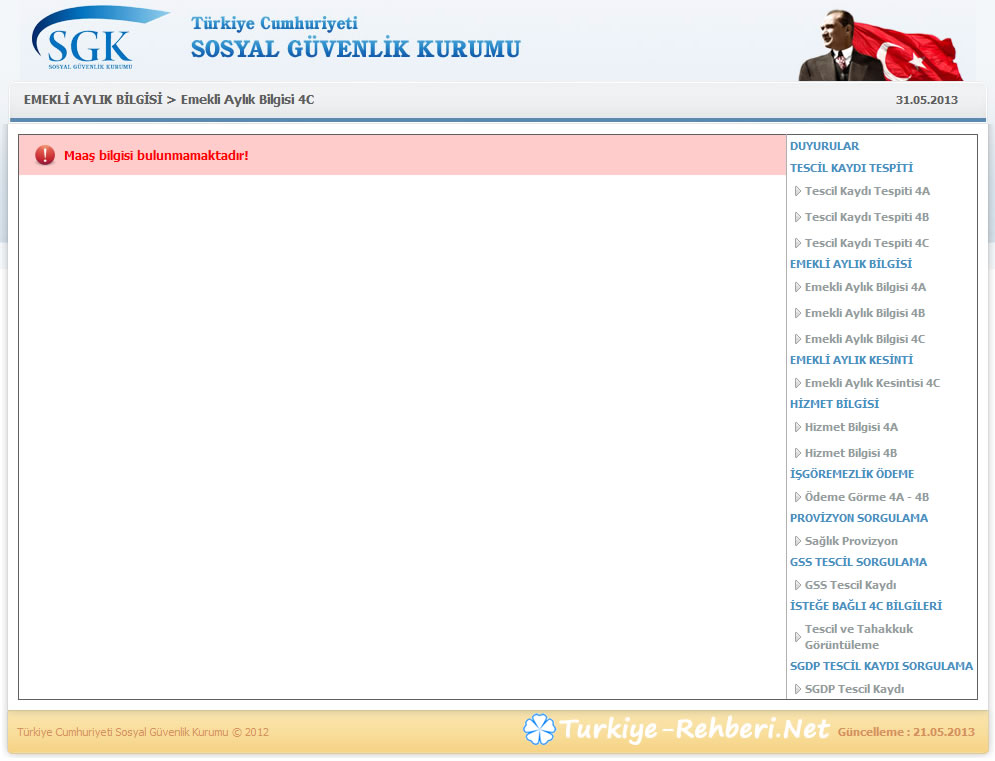The image size is (995, 761).
Task: Click arrow icon beside Sağlık Provizyon
Action: pos(797,541)
